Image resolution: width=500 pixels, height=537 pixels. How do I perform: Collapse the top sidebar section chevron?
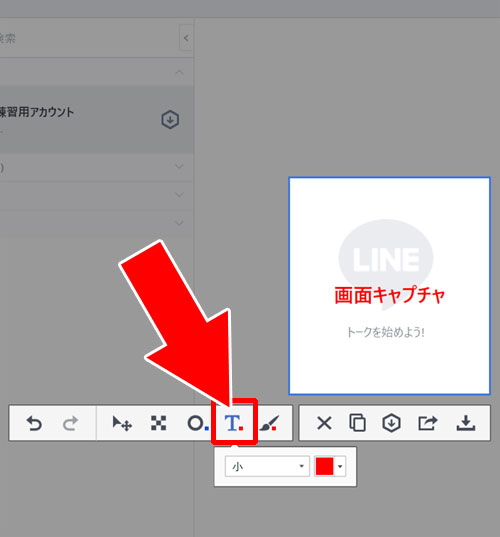(x=179, y=72)
